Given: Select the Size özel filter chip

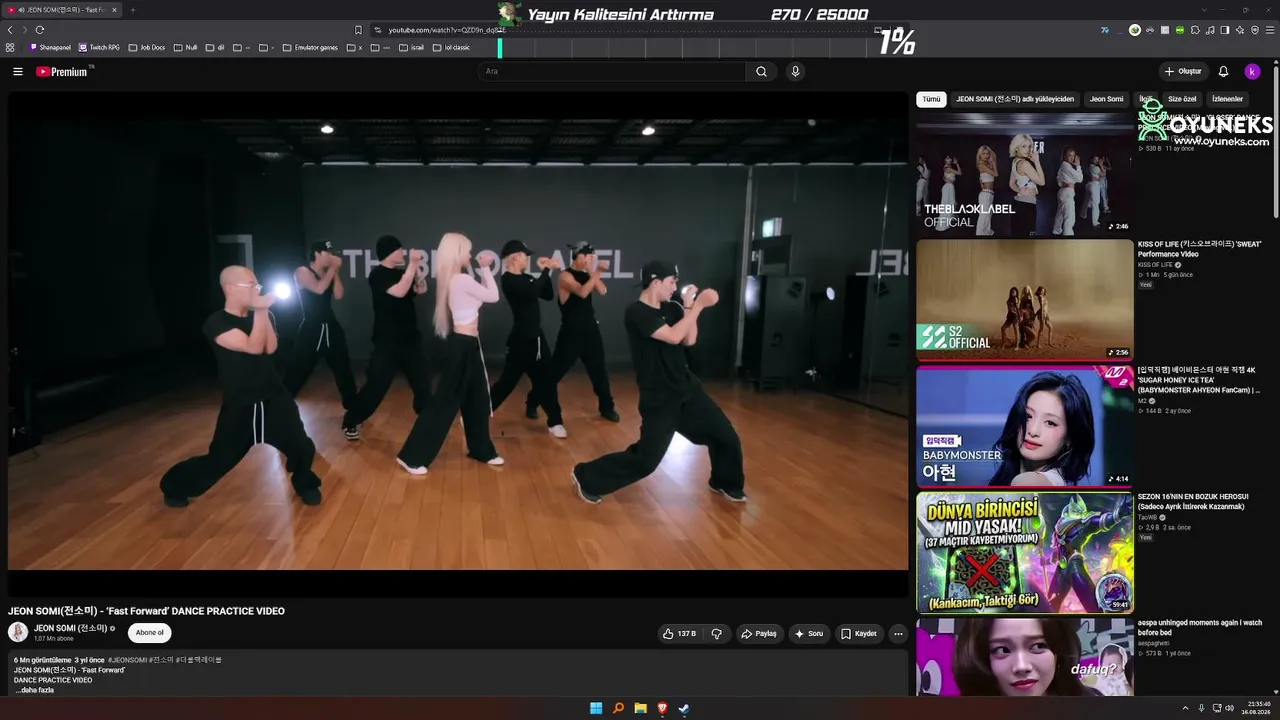Looking at the screenshot, I should [1182, 99].
